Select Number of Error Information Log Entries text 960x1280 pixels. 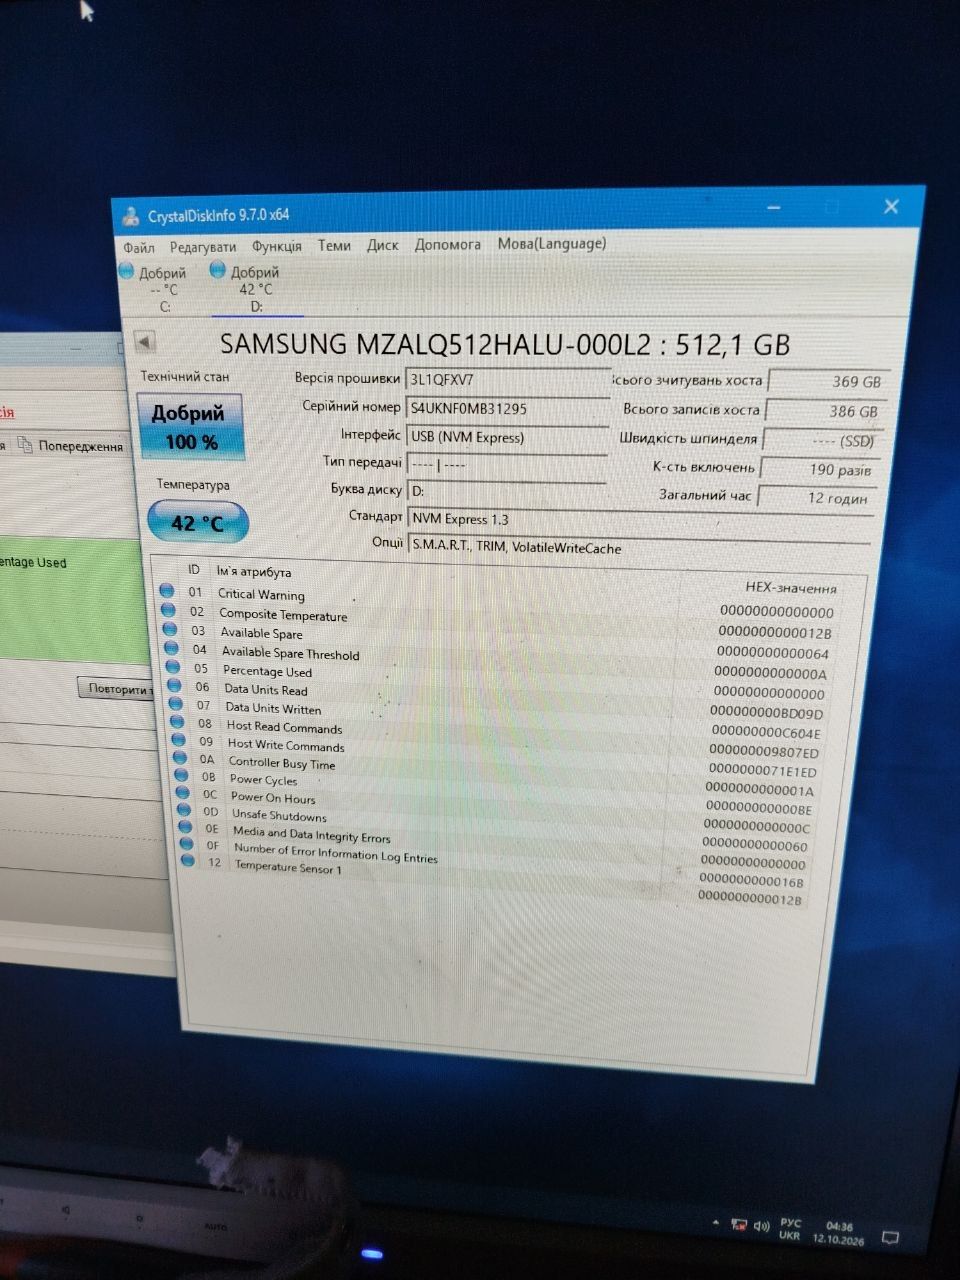pyautogui.click(x=335, y=852)
